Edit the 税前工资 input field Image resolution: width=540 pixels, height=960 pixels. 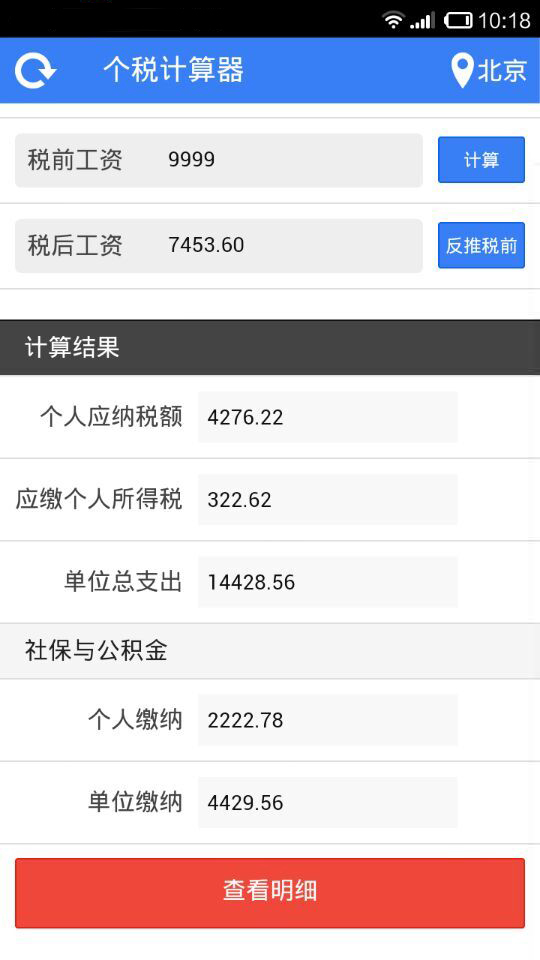(219, 160)
